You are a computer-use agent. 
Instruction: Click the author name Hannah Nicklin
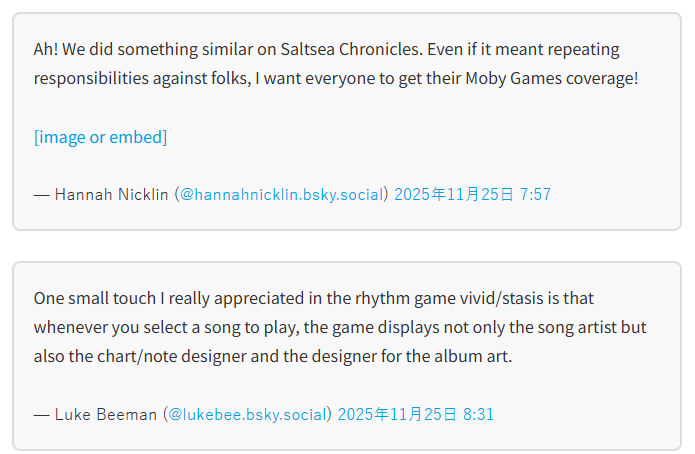tap(111, 194)
